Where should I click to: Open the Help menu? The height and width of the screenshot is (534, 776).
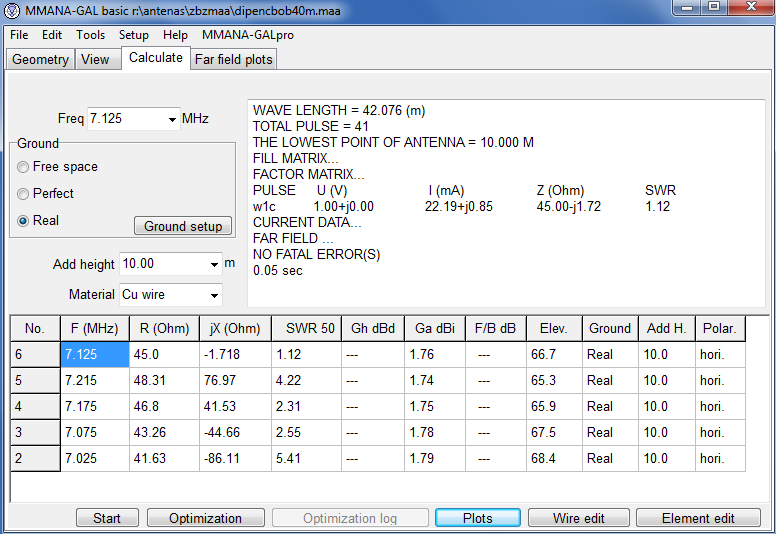175,35
